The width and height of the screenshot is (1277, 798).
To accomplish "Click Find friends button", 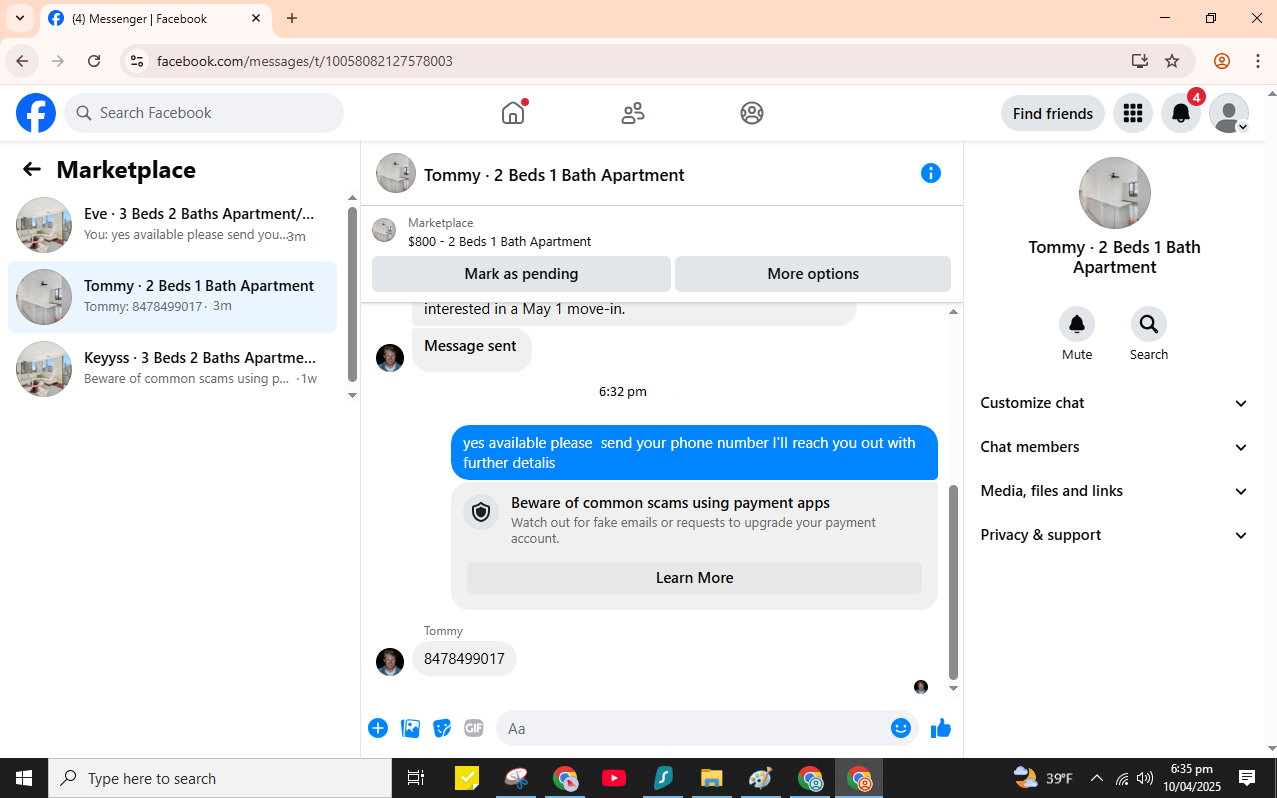I will pyautogui.click(x=1053, y=113).
